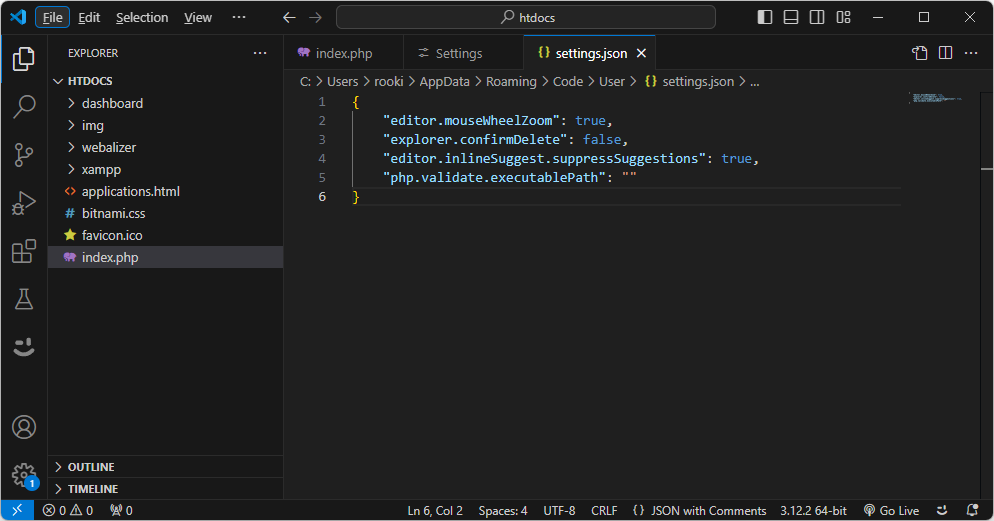Viewport: 994px width, 521px height.
Task: Click the ports forwarded indicator
Action: tap(121, 510)
